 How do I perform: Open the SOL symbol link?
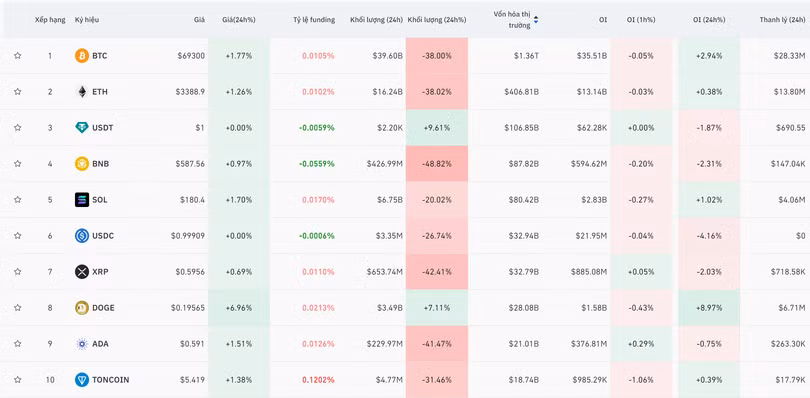tap(100, 200)
